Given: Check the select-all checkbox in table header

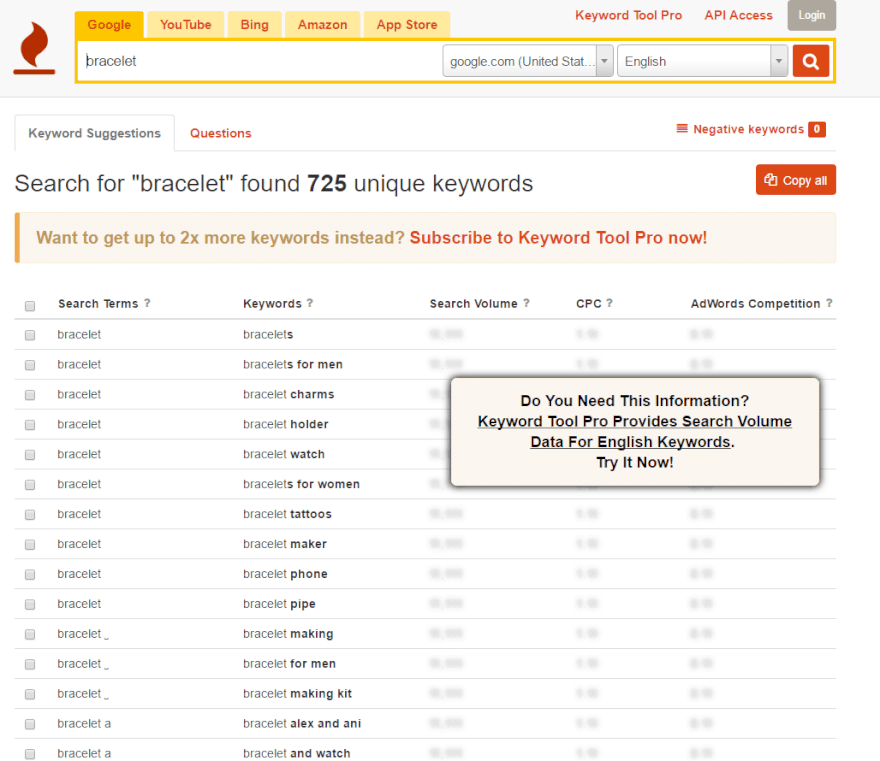Looking at the screenshot, I should 29,306.
